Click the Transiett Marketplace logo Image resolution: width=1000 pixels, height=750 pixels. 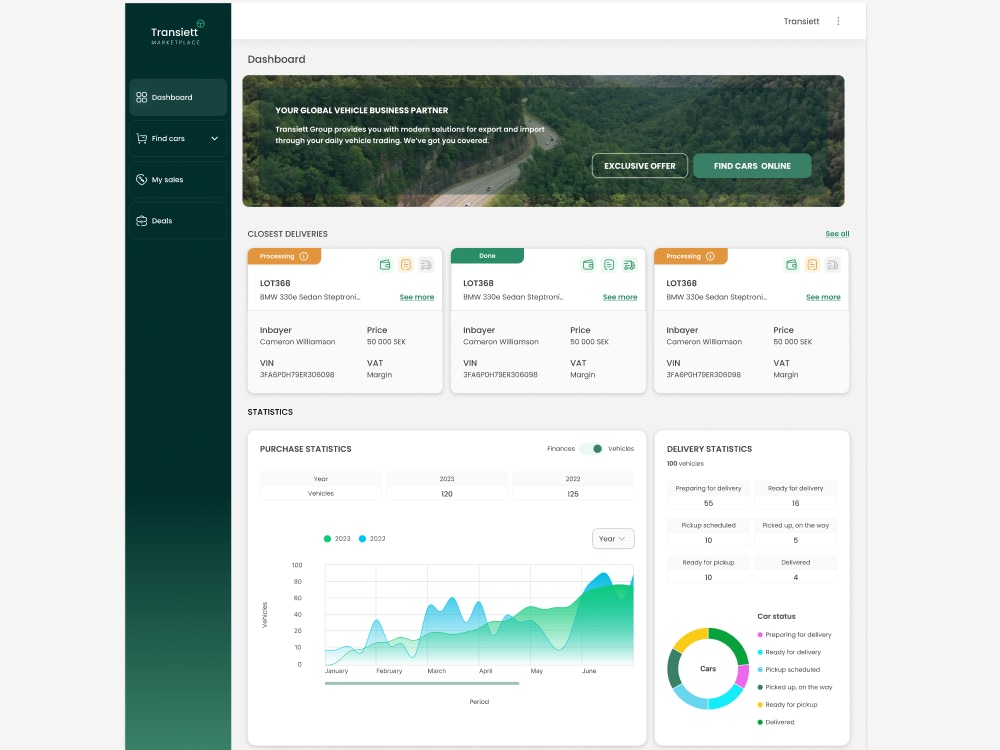(x=177, y=34)
